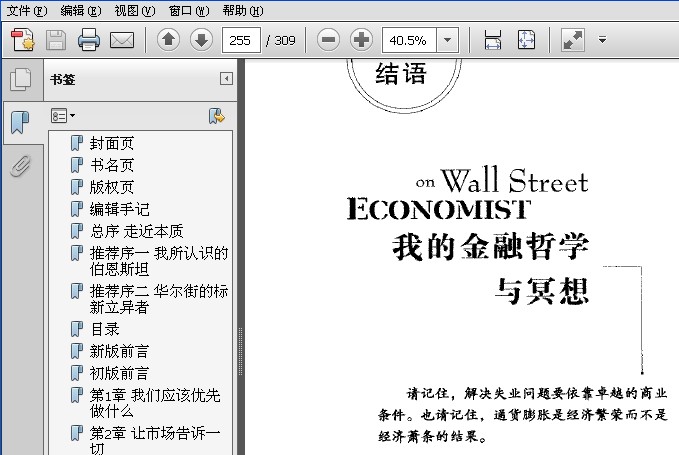Click the page number field showing 255

pyautogui.click(x=241, y=40)
